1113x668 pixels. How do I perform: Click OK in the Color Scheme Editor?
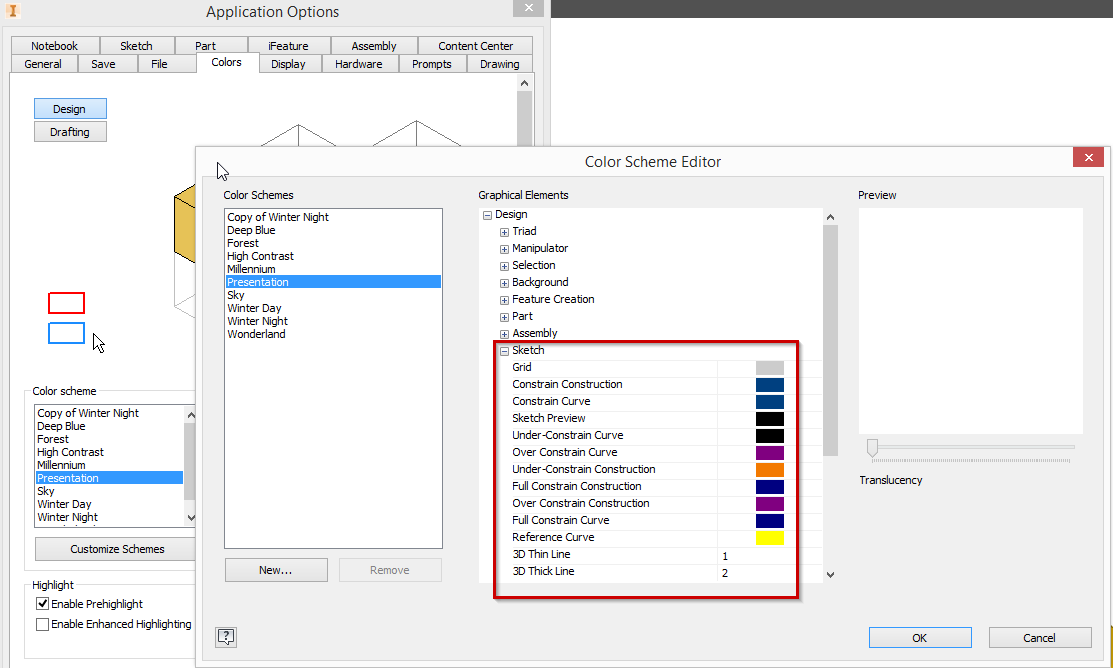(919, 637)
